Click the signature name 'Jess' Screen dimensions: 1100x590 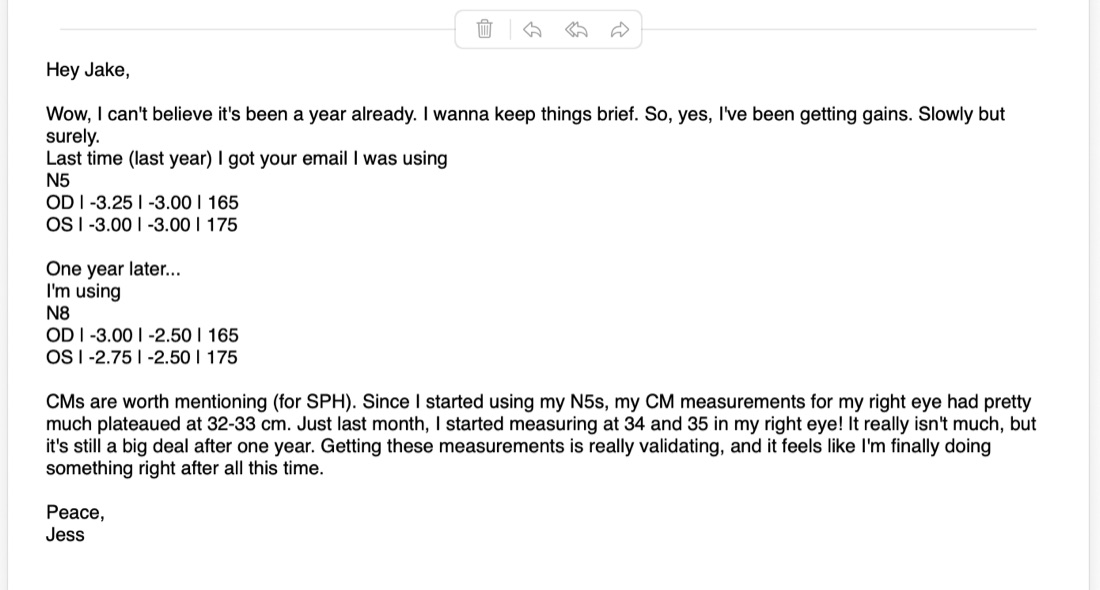tap(65, 535)
